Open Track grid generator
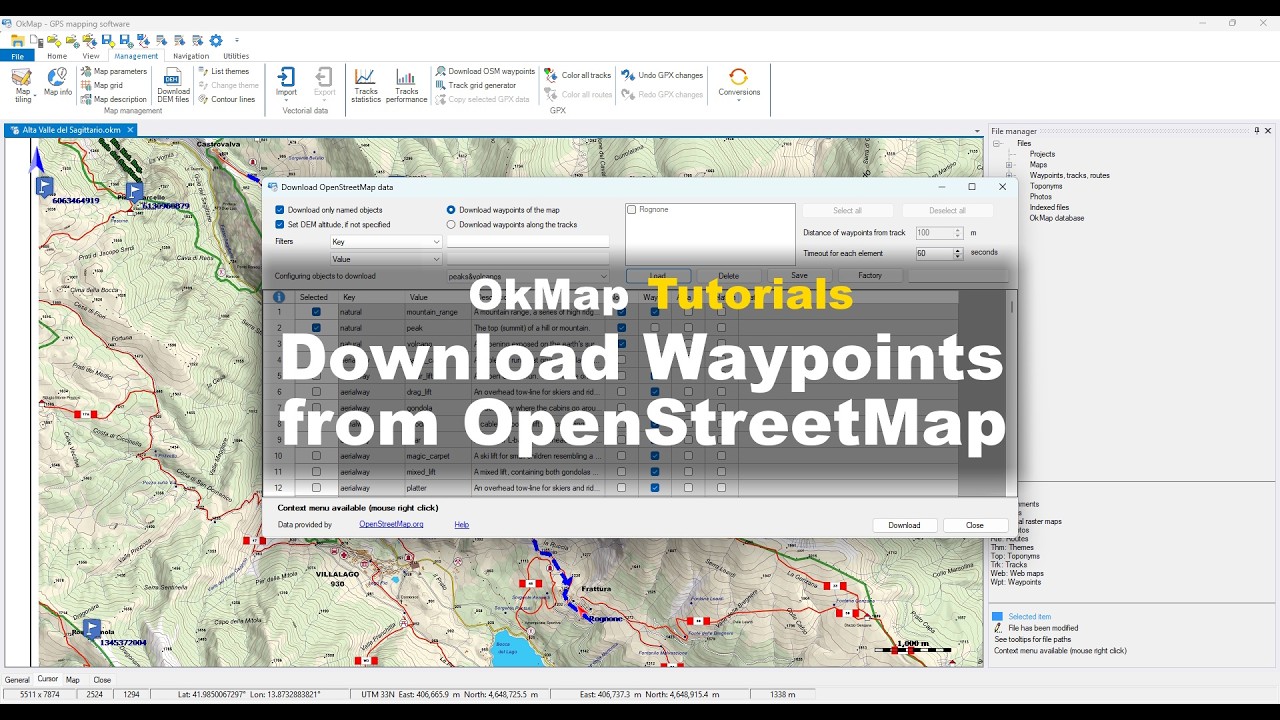The width and height of the screenshot is (1280, 720). point(475,85)
